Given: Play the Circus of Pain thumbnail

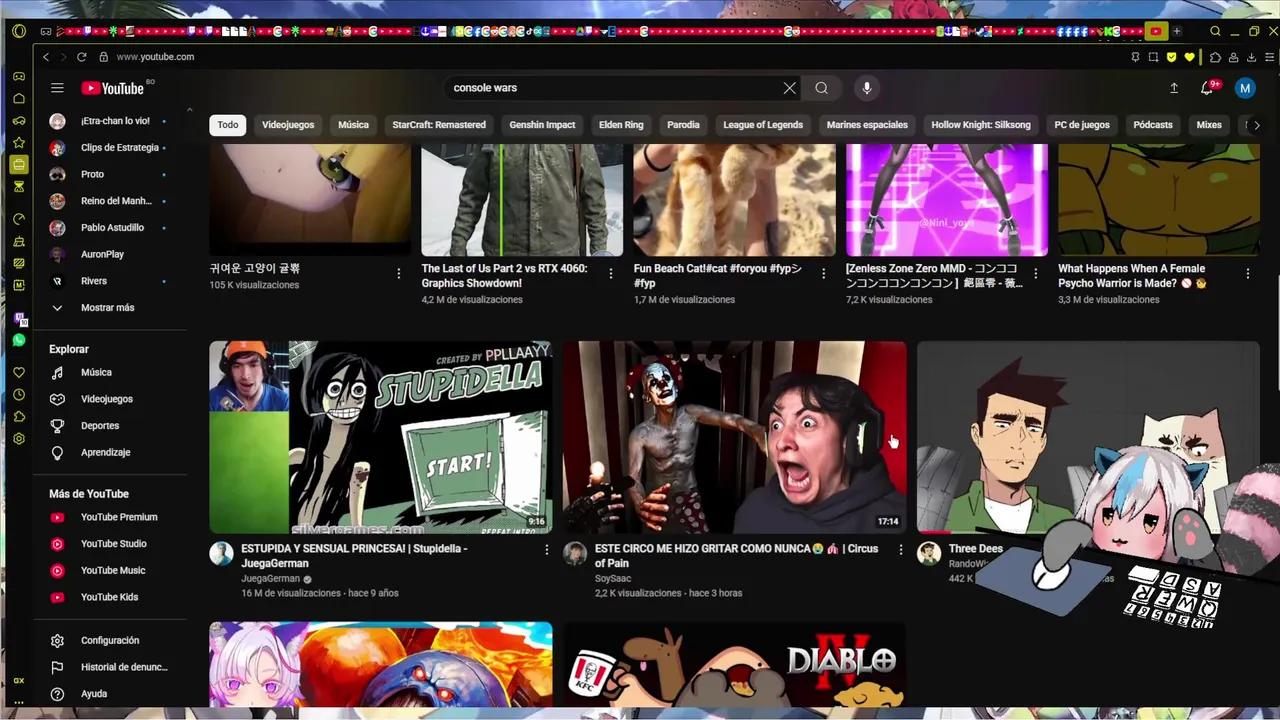Looking at the screenshot, I should click(734, 437).
